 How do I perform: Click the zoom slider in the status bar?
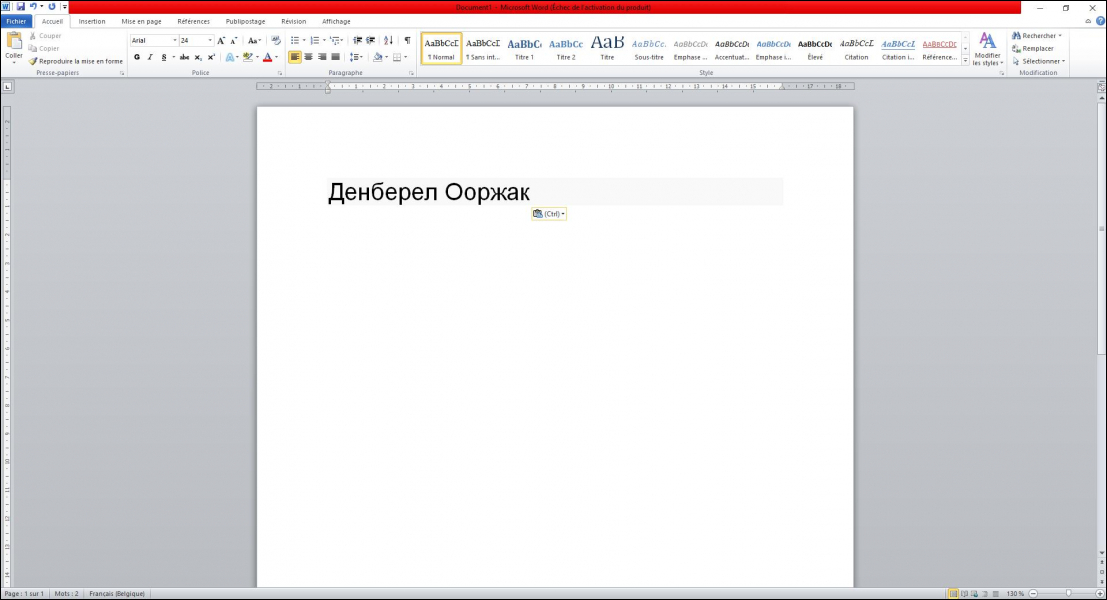click(1068, 594)
